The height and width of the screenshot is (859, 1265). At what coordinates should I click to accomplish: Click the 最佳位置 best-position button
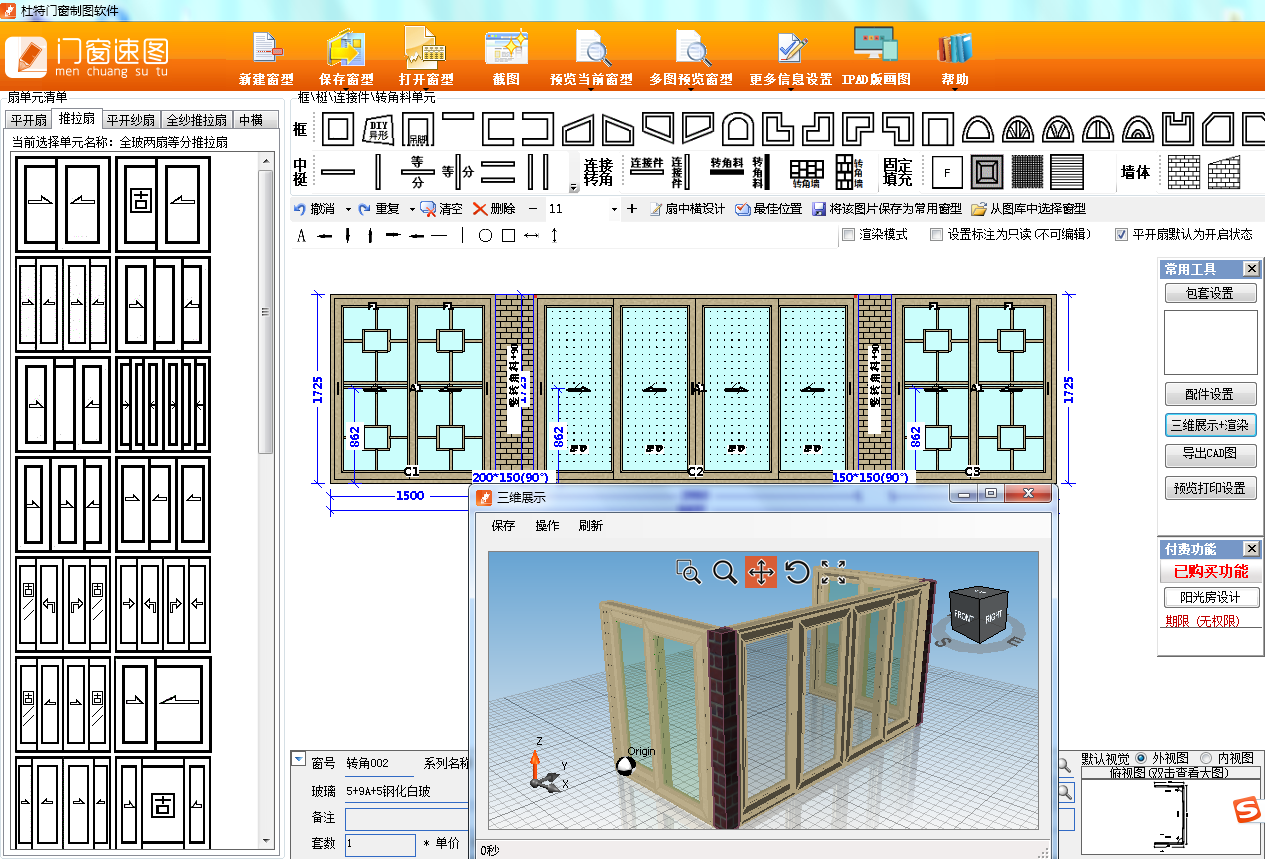[768, 209]
